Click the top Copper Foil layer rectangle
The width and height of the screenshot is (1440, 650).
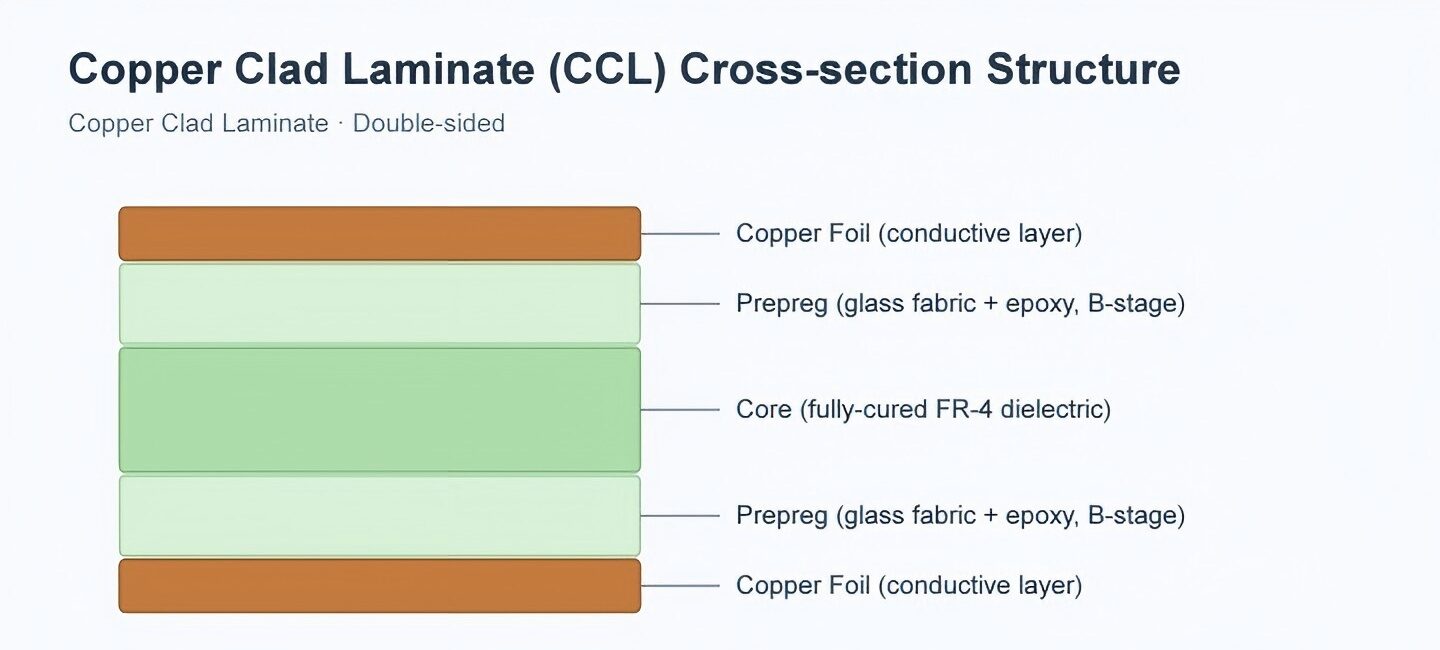pyautogui.click(x=380, y=233)
